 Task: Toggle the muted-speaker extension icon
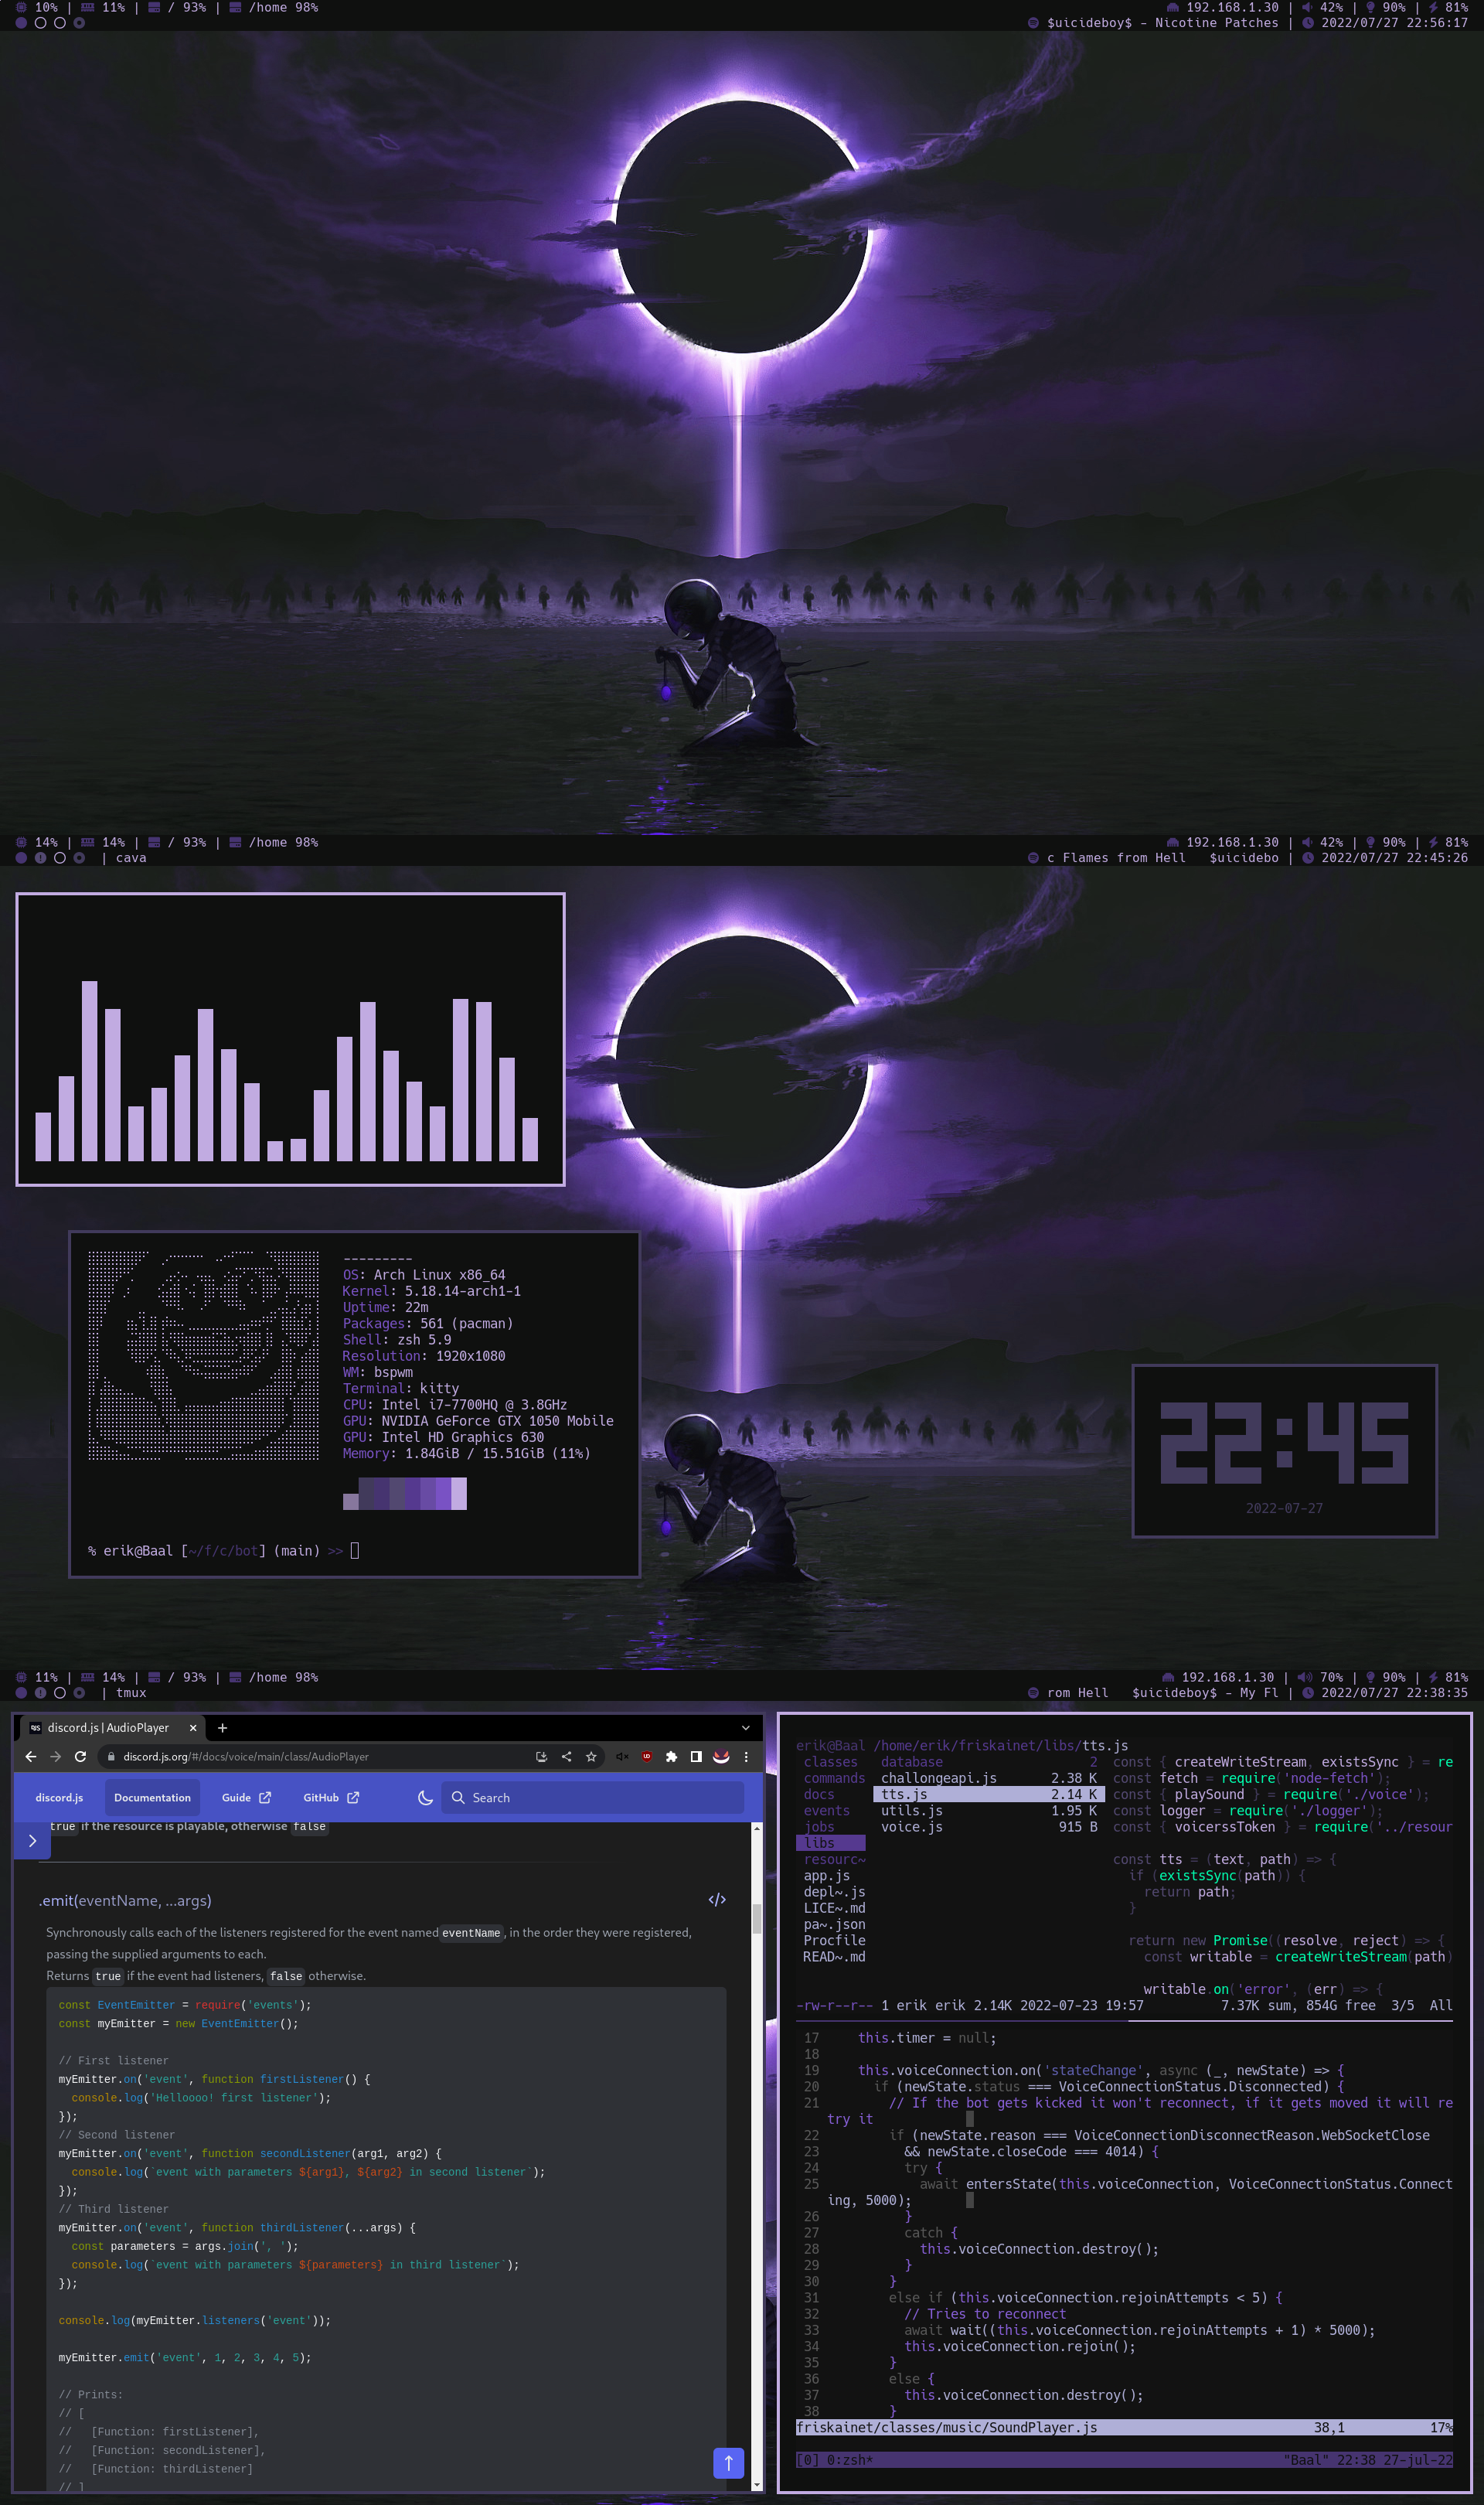(x=621, y=1756)
